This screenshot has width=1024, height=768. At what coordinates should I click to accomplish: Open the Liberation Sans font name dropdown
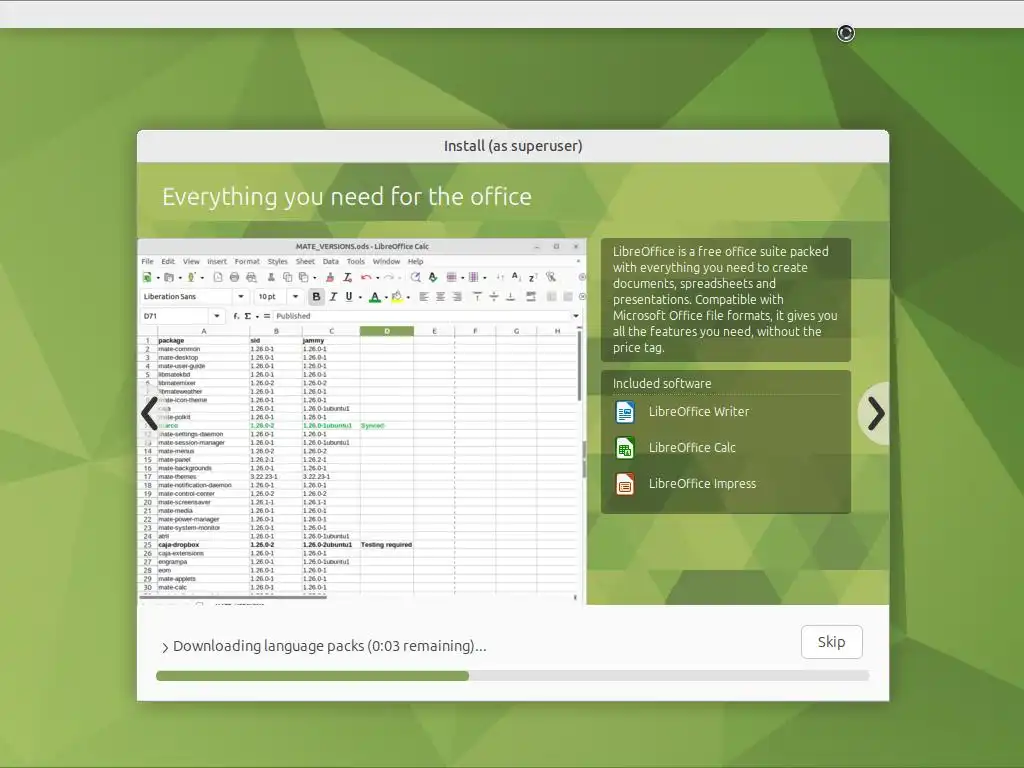(x=240, y=296)
